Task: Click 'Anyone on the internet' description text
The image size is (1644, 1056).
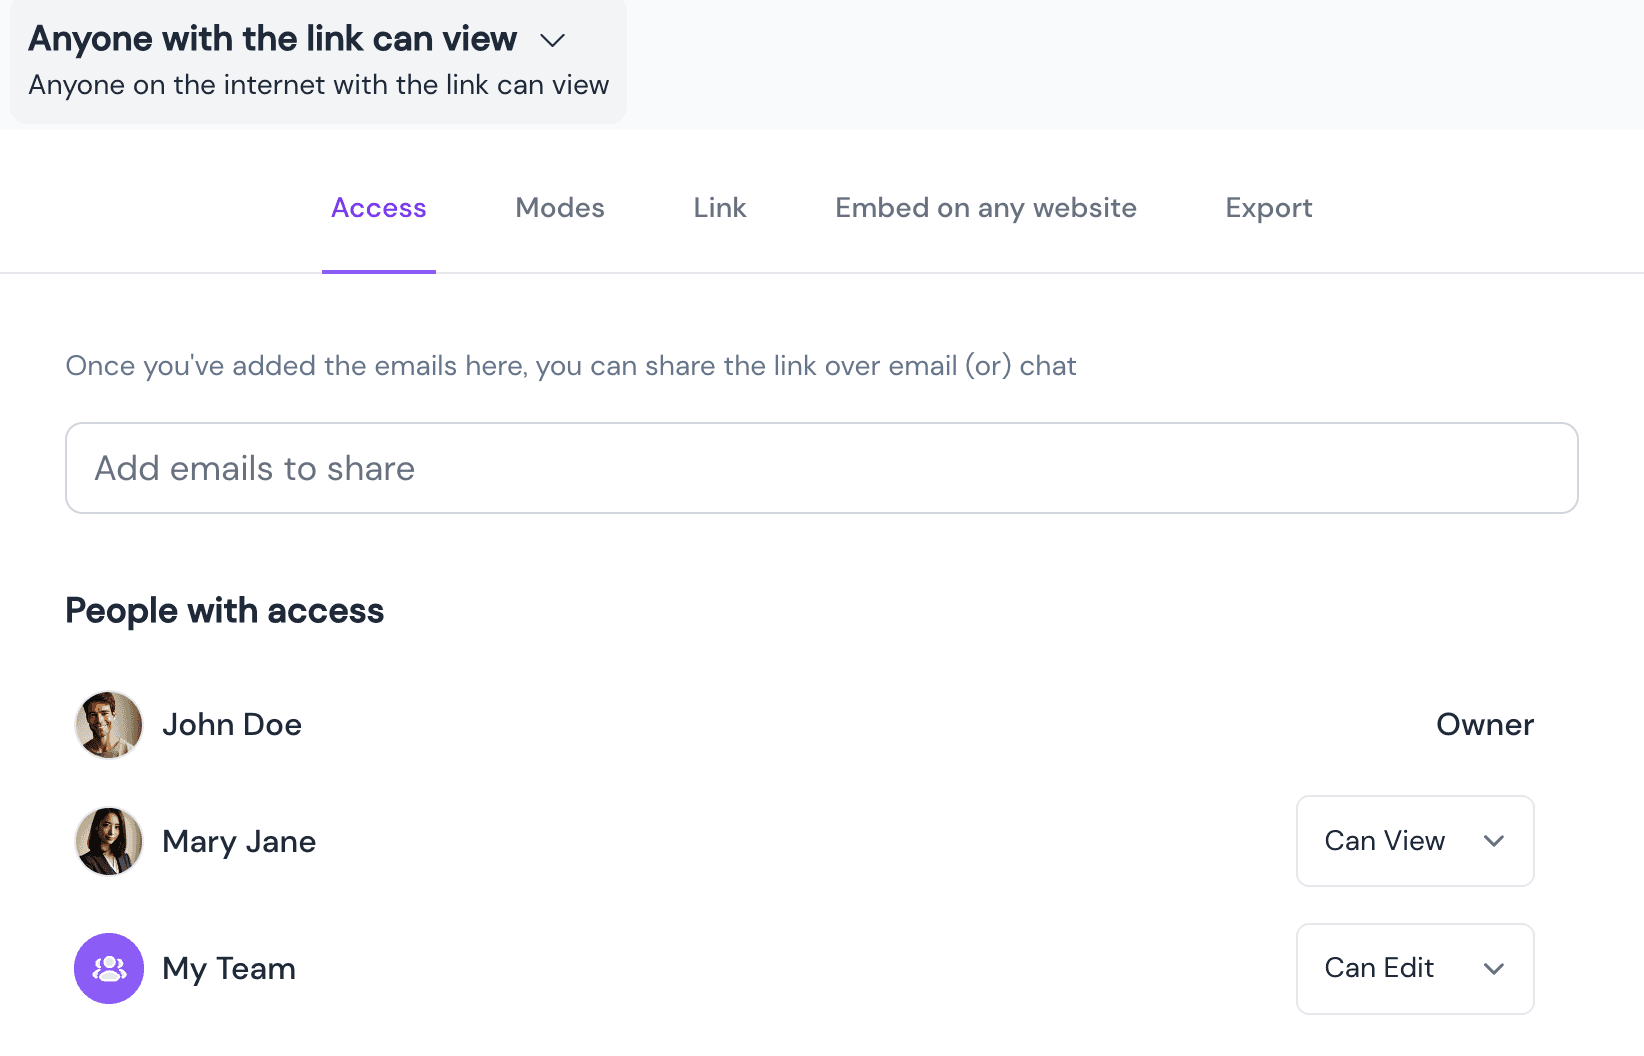Action: [x=318, y=85]
